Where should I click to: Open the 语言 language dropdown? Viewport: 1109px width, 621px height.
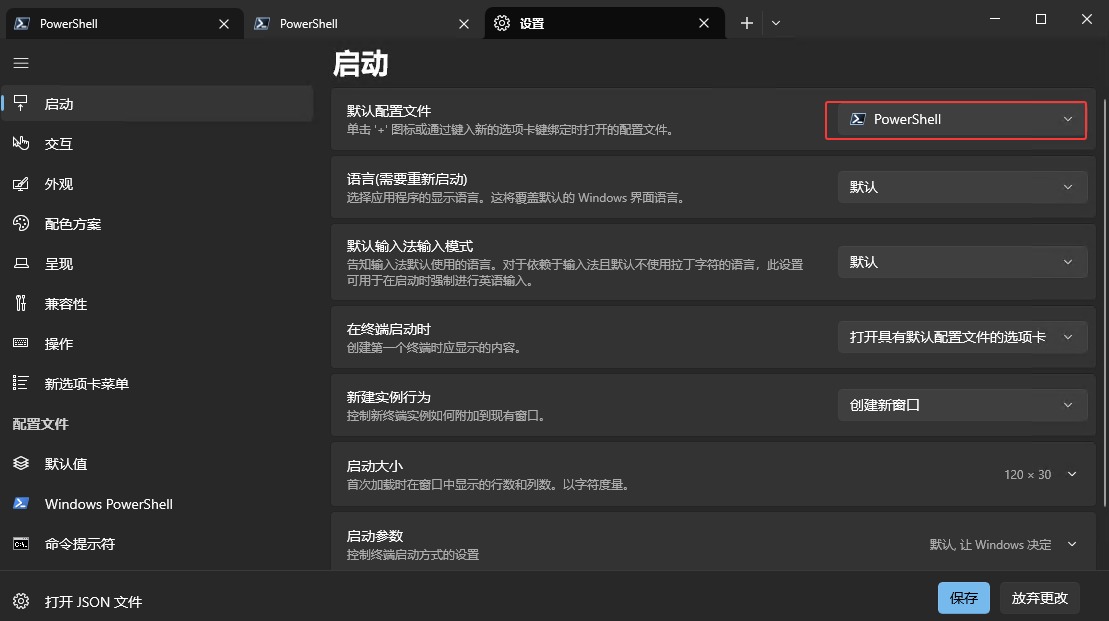tap(961, 187)
